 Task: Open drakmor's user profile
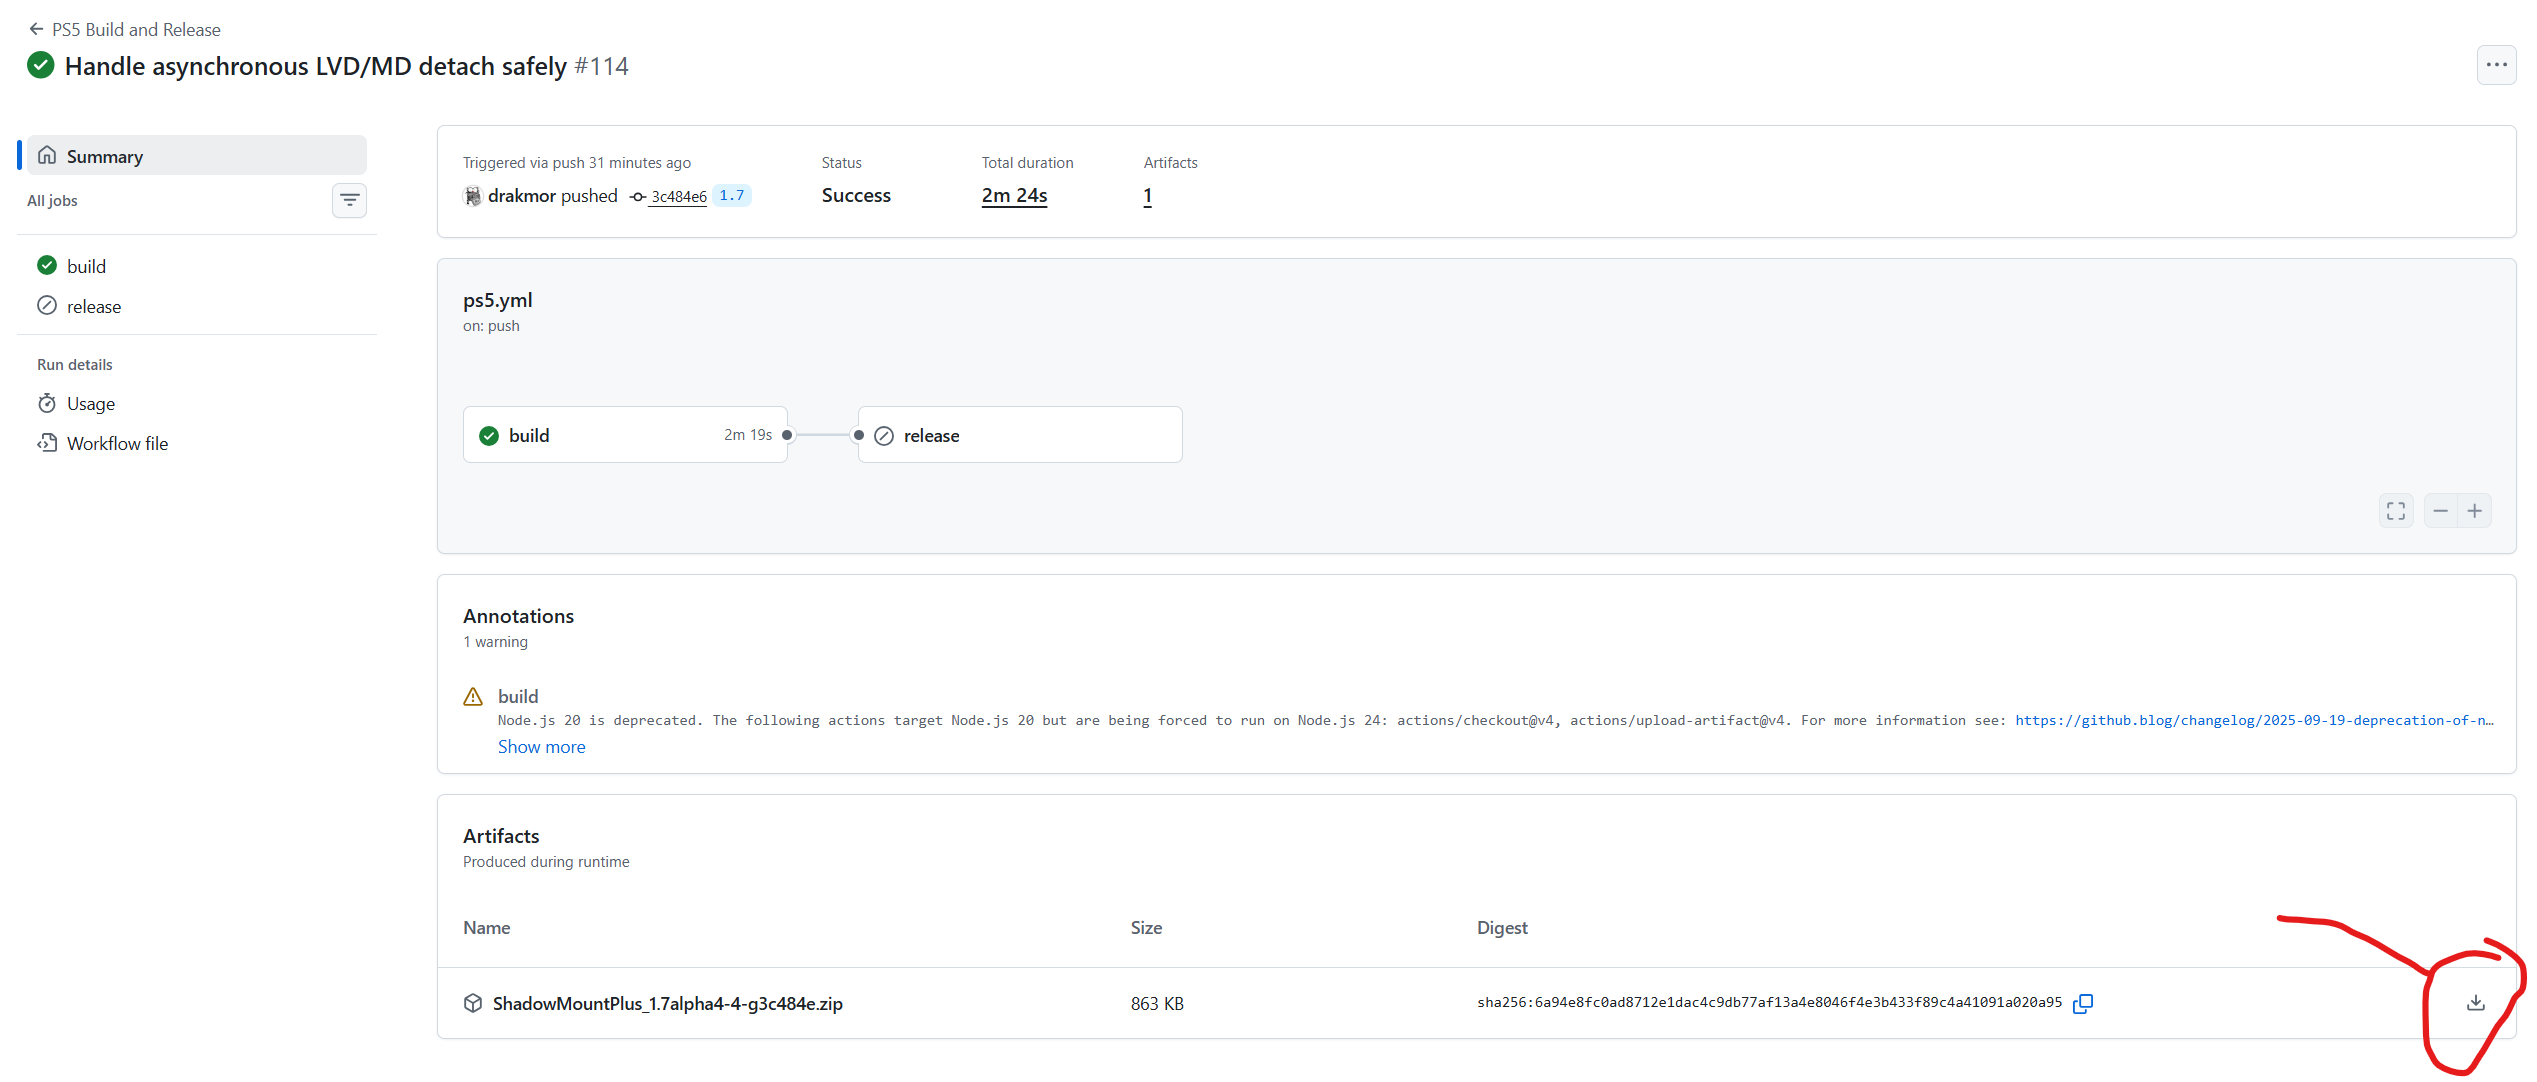521,196
